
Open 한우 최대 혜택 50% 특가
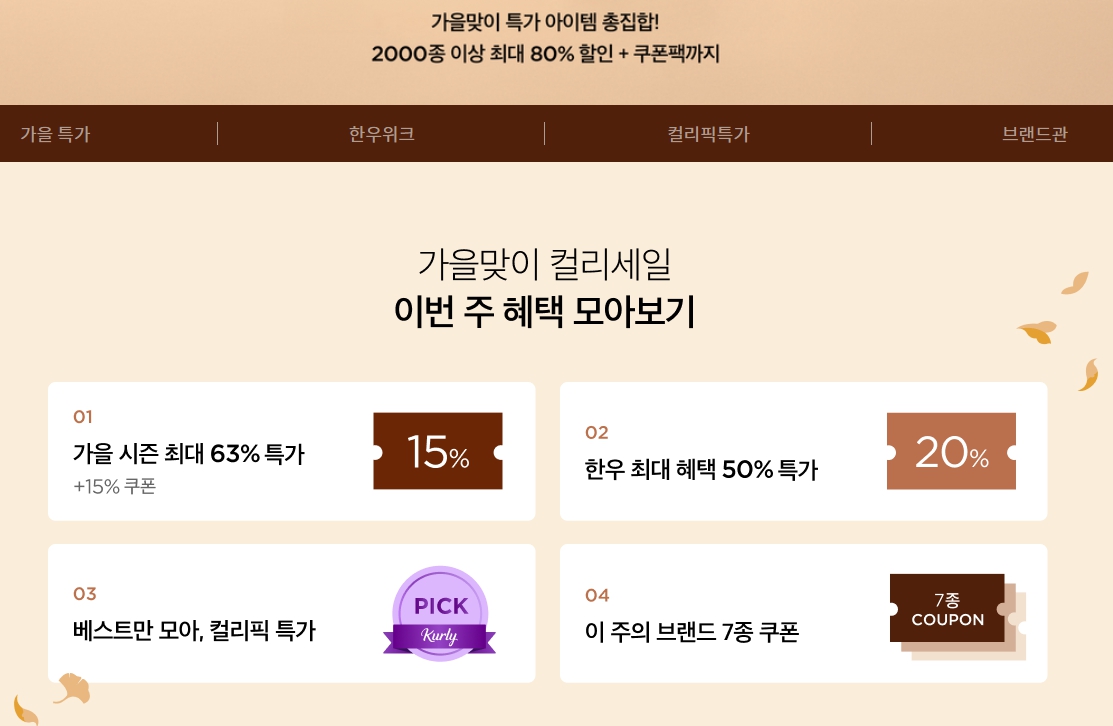pos(701,469)
